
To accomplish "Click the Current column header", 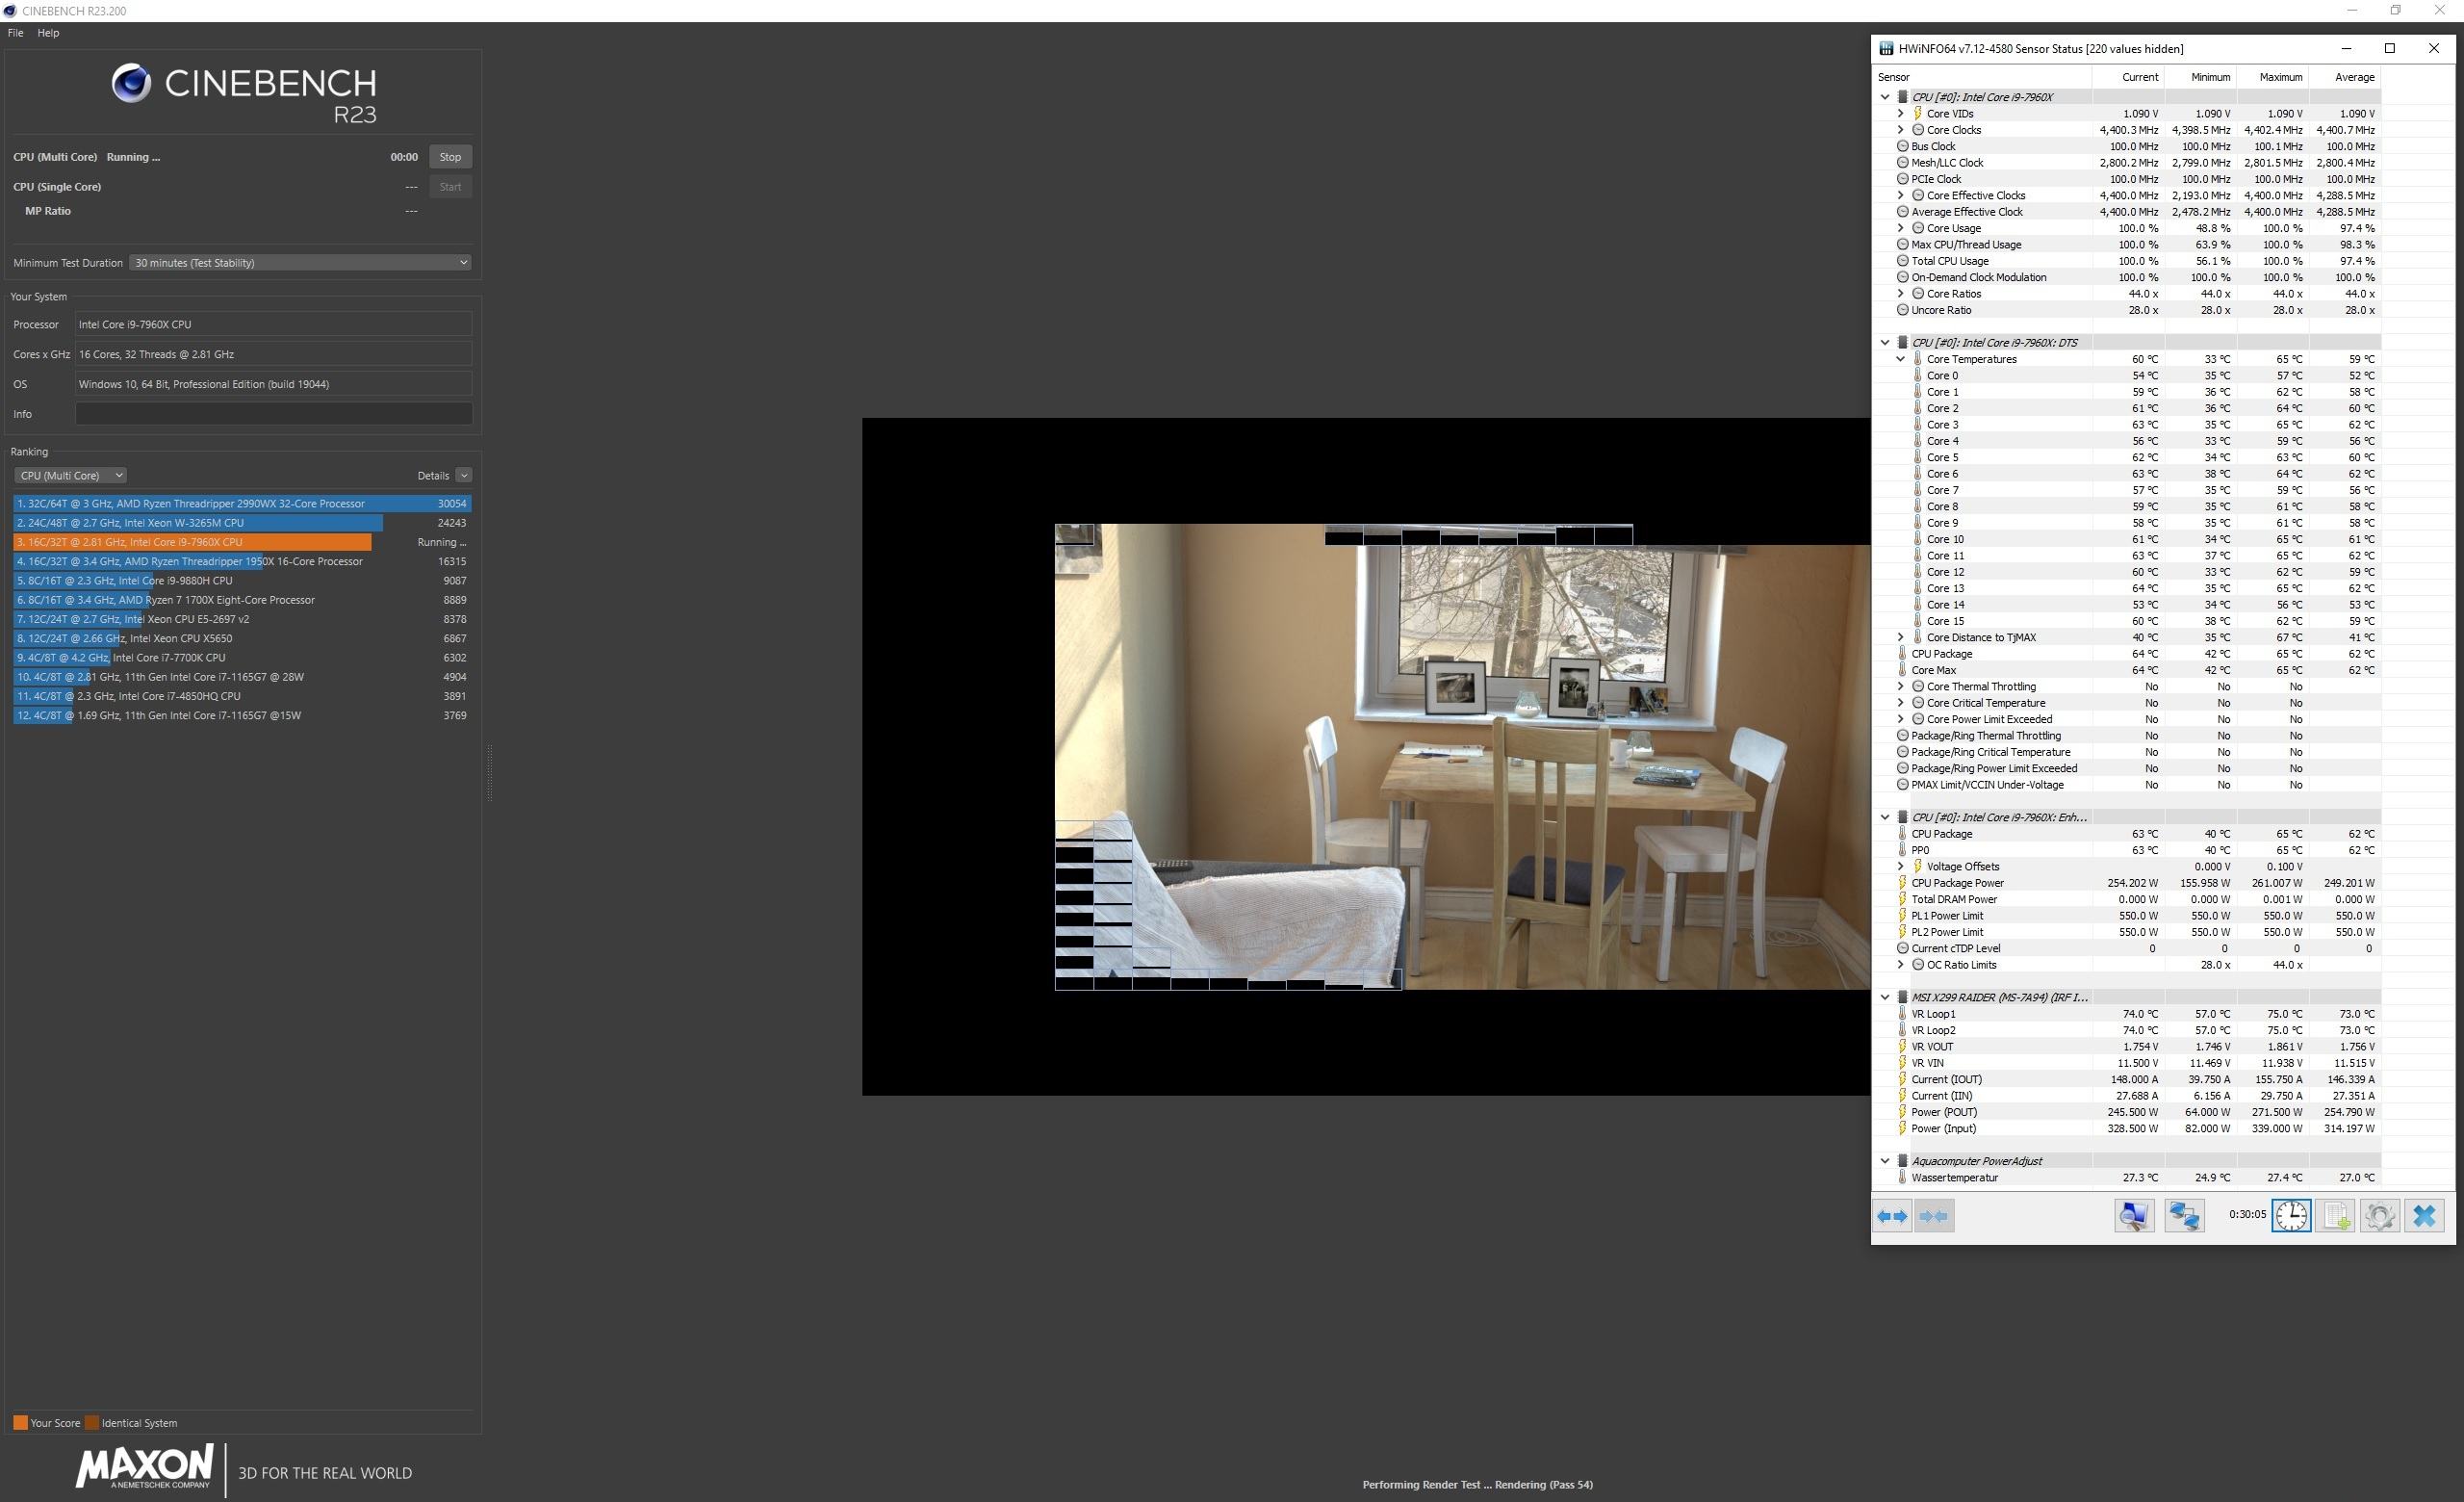I will [2127, 77].
